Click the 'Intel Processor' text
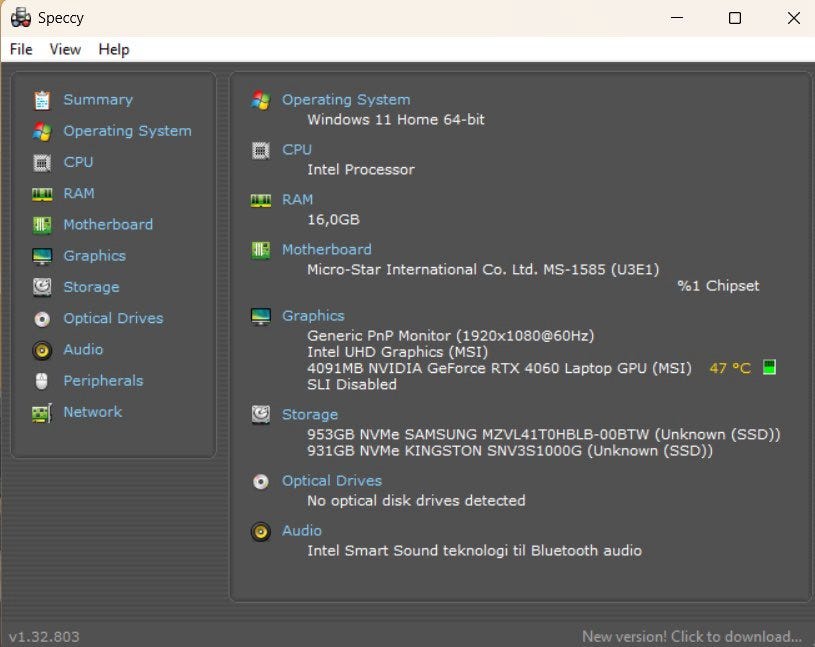Screen dimensions: 815x647 [361, 169]
